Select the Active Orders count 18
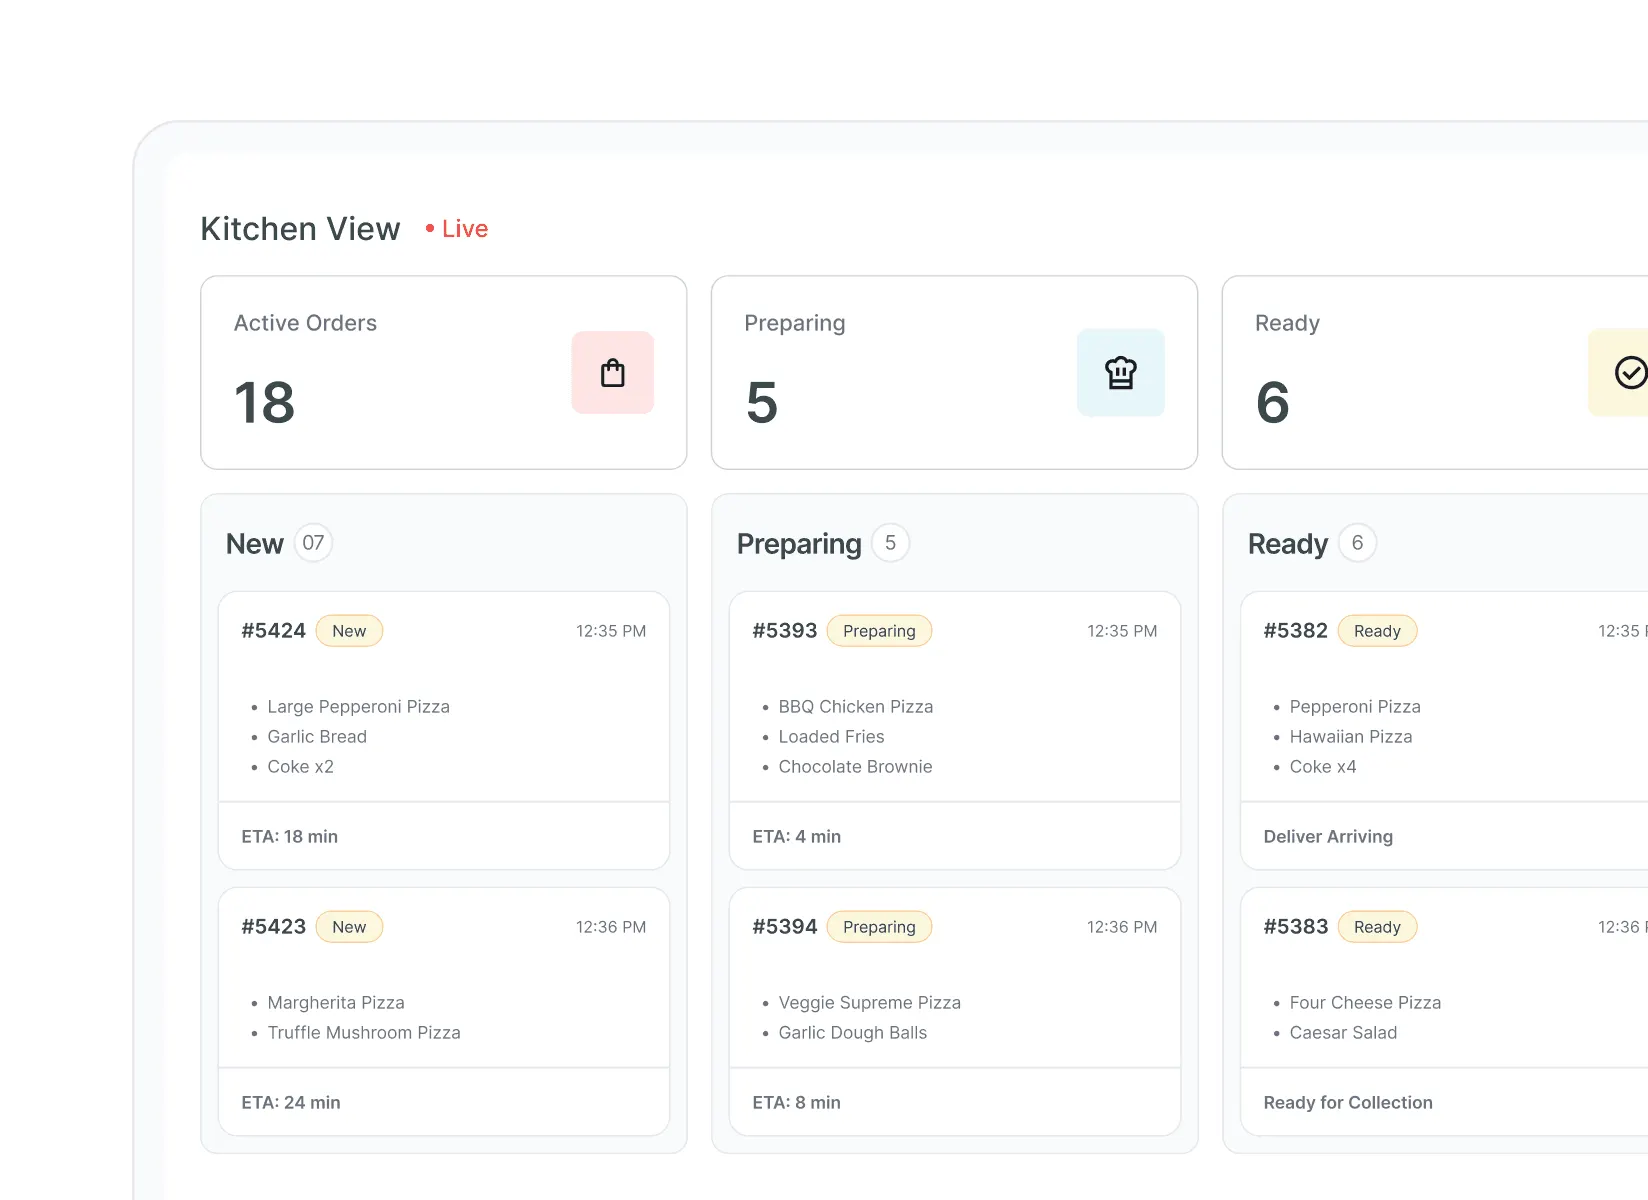 [265, 403]
